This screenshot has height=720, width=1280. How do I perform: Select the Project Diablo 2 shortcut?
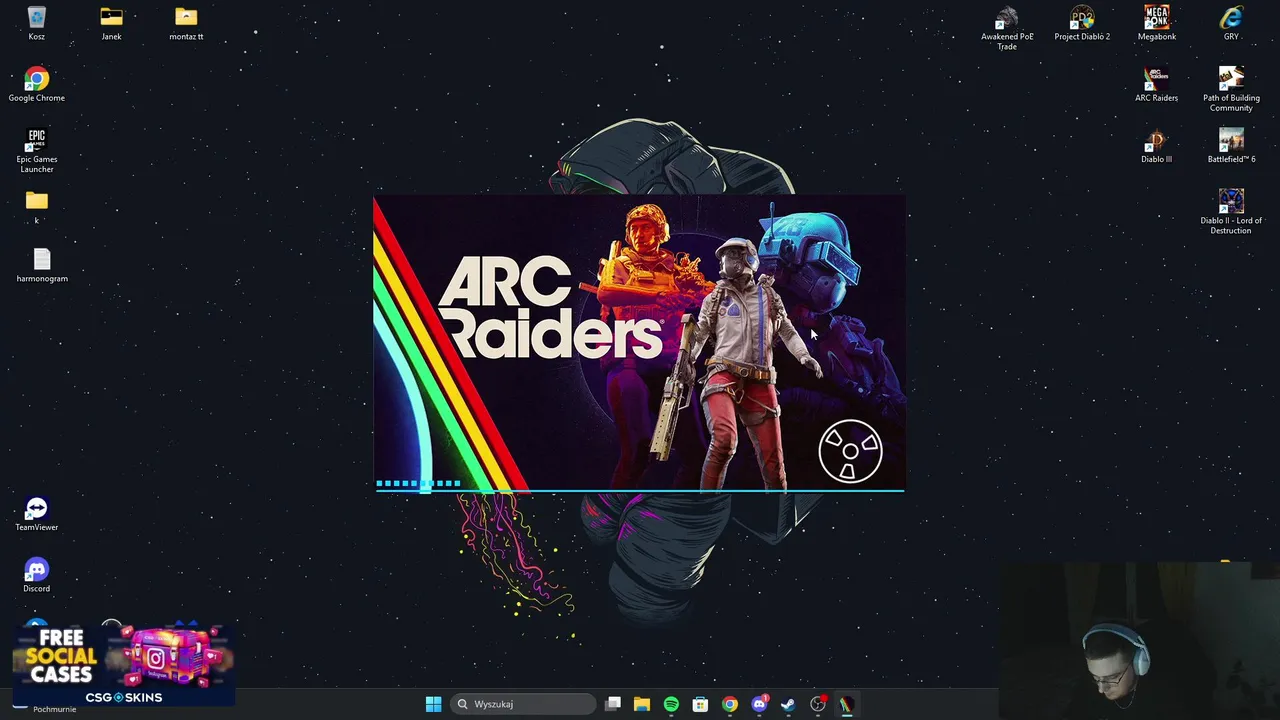point(1082,23)
